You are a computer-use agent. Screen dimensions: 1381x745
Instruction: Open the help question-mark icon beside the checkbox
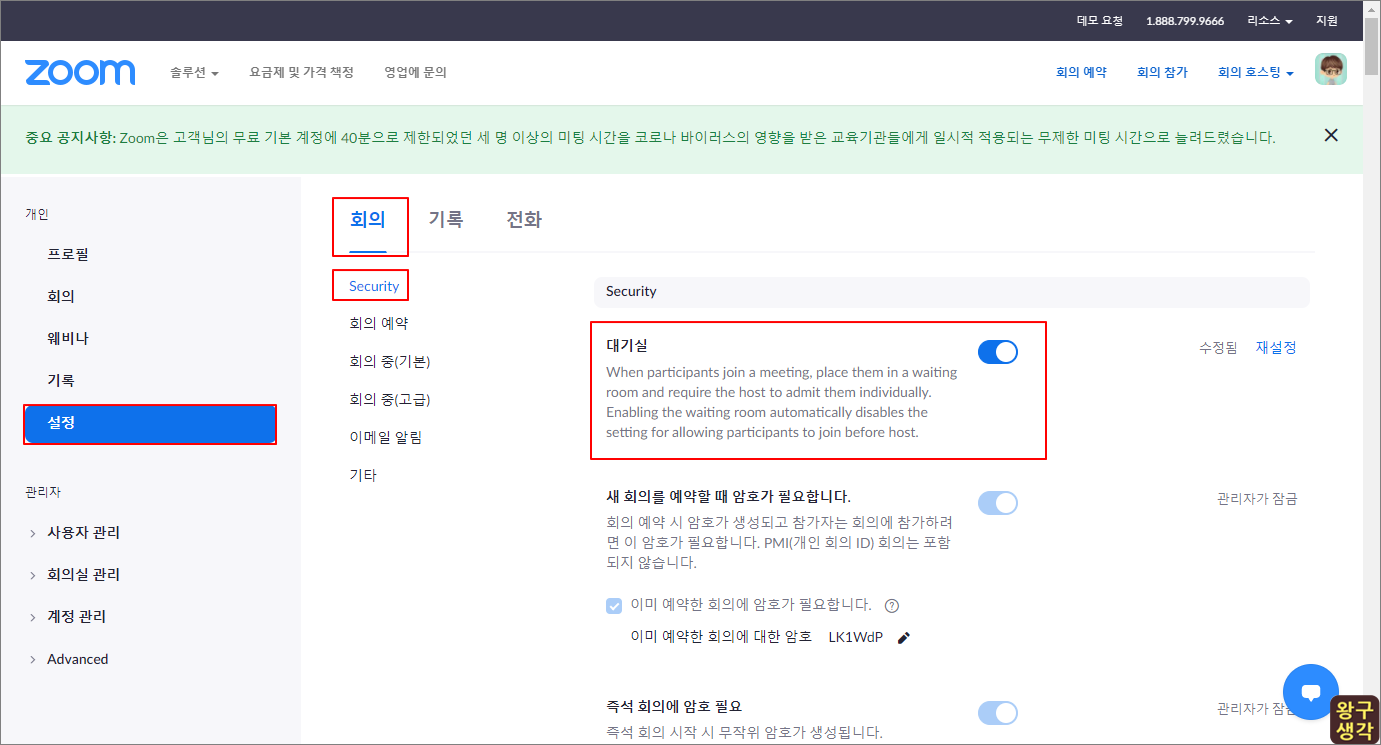[892, 605]
